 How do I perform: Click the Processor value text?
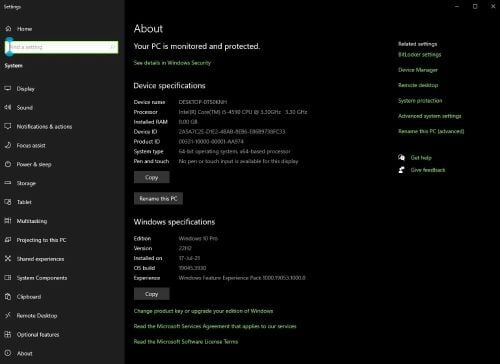pos(243,112)
